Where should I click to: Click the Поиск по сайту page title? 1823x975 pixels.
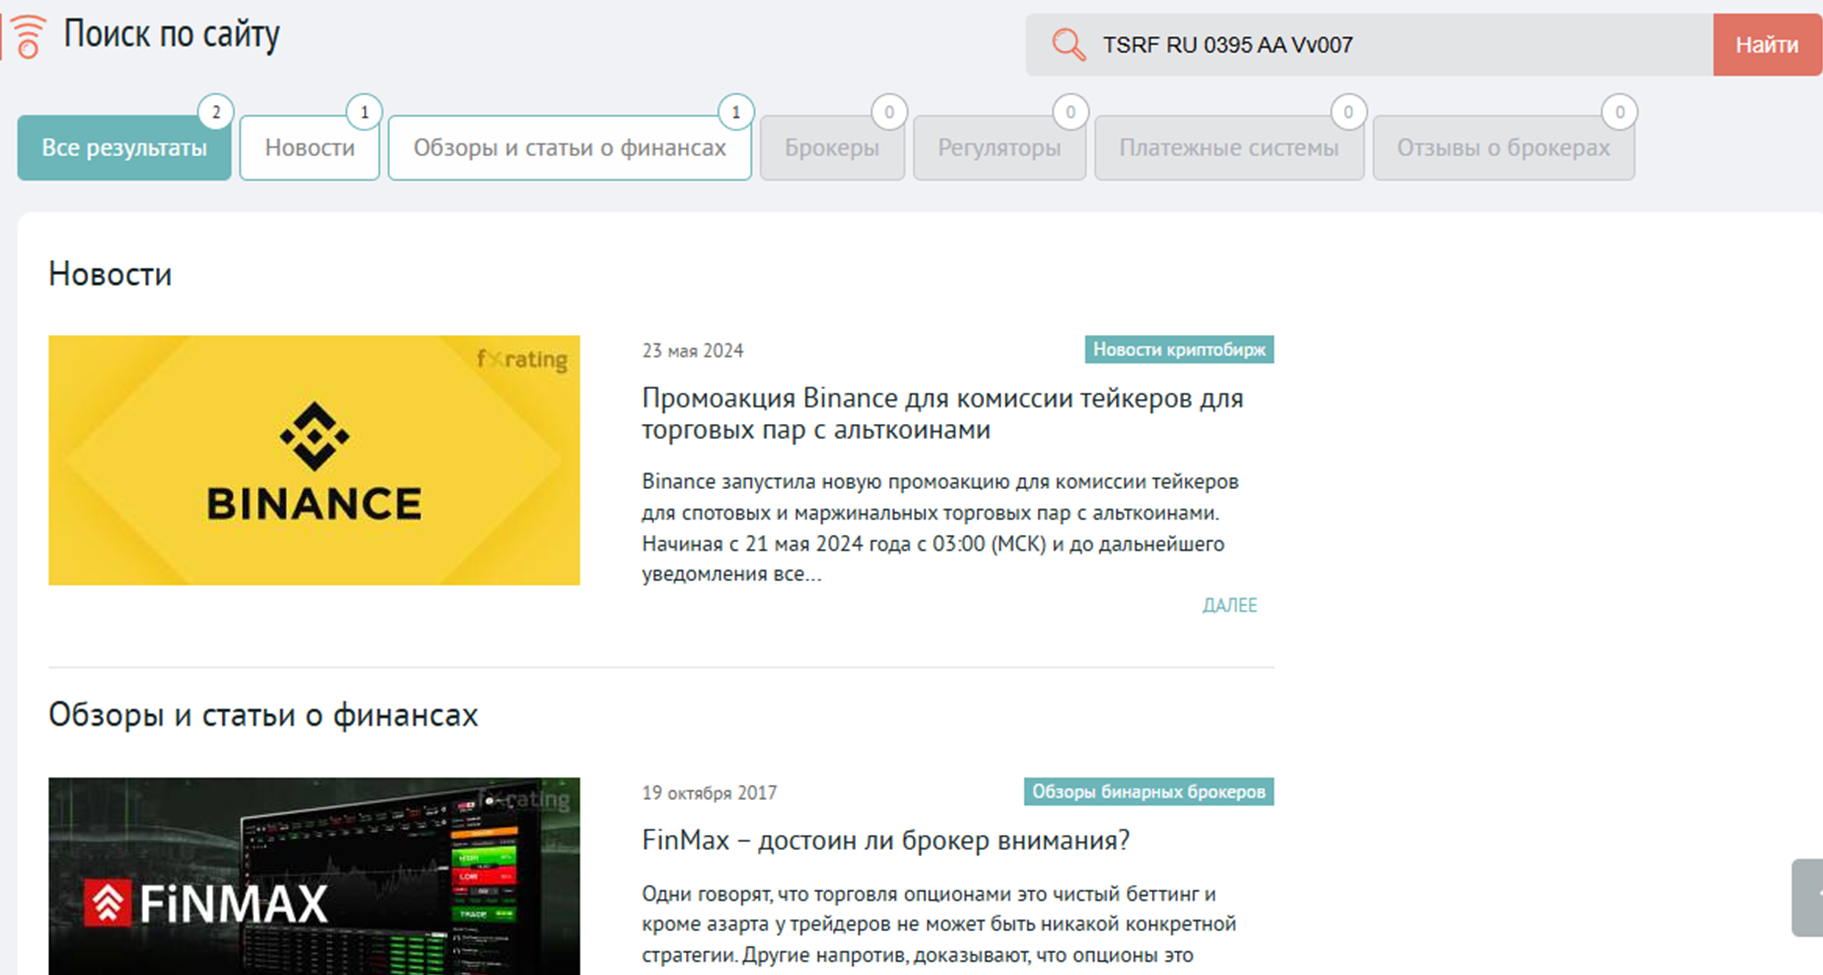172,35
